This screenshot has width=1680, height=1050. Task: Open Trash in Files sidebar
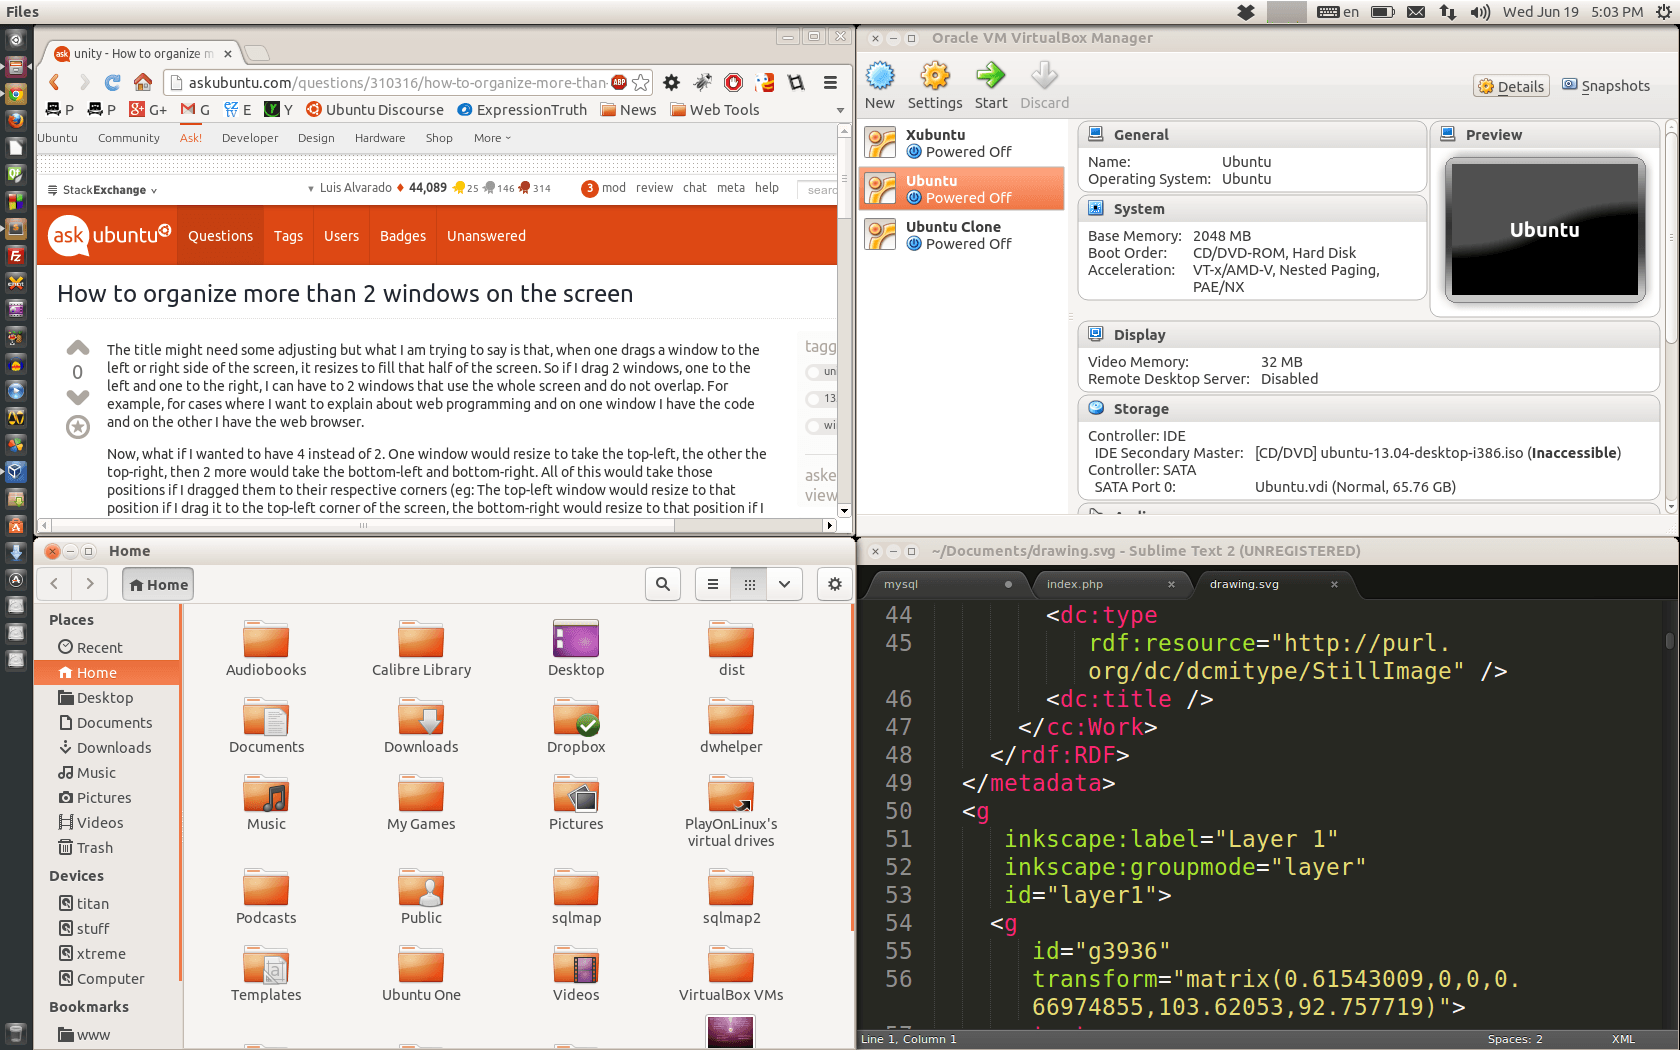pyautogui.click(x=106, y=848)
